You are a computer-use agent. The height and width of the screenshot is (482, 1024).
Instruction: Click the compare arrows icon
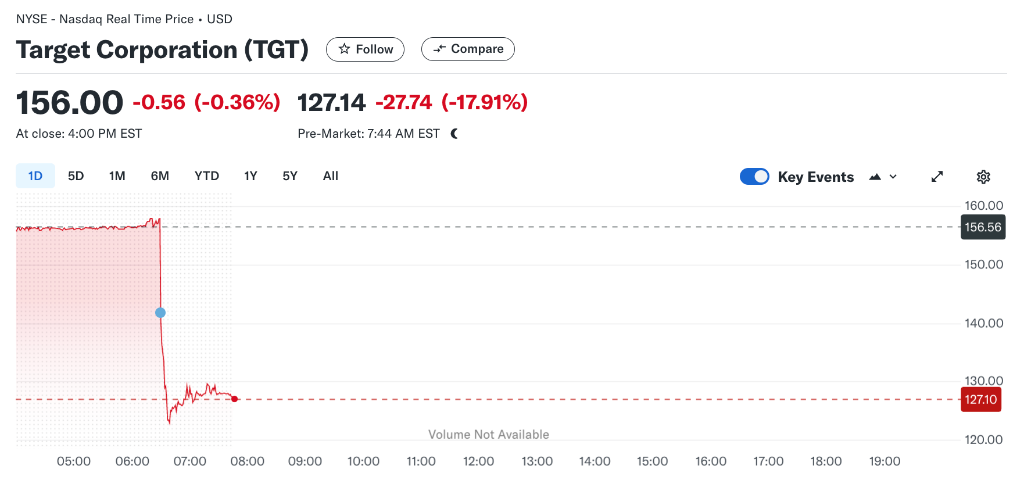coord(440,49)
